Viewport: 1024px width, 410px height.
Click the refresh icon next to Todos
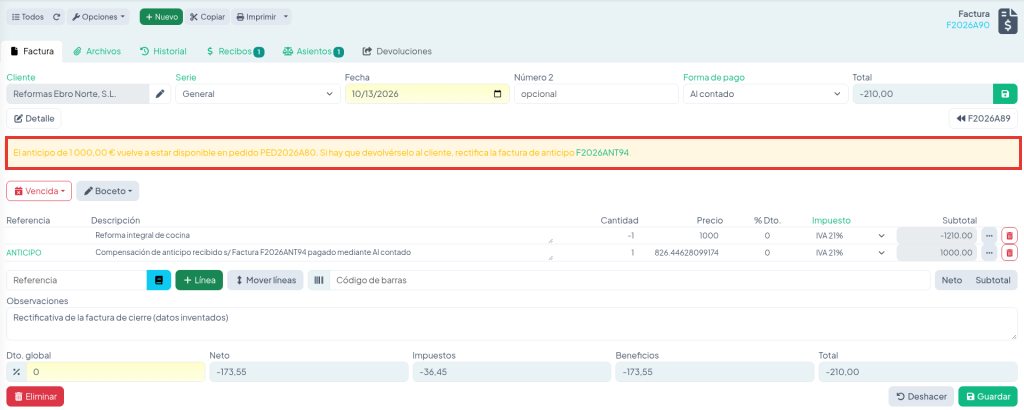click(56, 17)
